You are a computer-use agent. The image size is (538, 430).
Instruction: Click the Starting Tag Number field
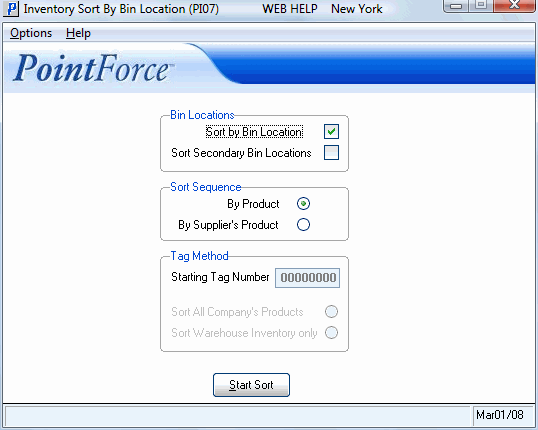(307, 278)
